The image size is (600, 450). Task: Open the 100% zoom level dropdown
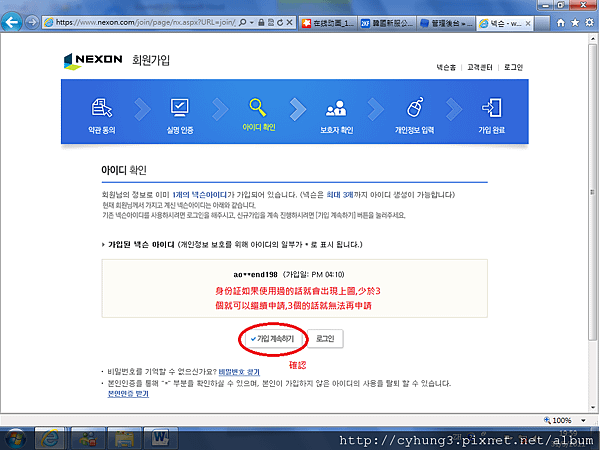tap(584, 420)
